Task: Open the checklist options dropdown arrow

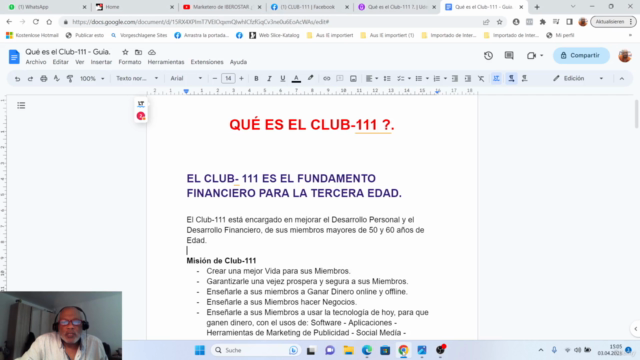Action: point(409,78)
